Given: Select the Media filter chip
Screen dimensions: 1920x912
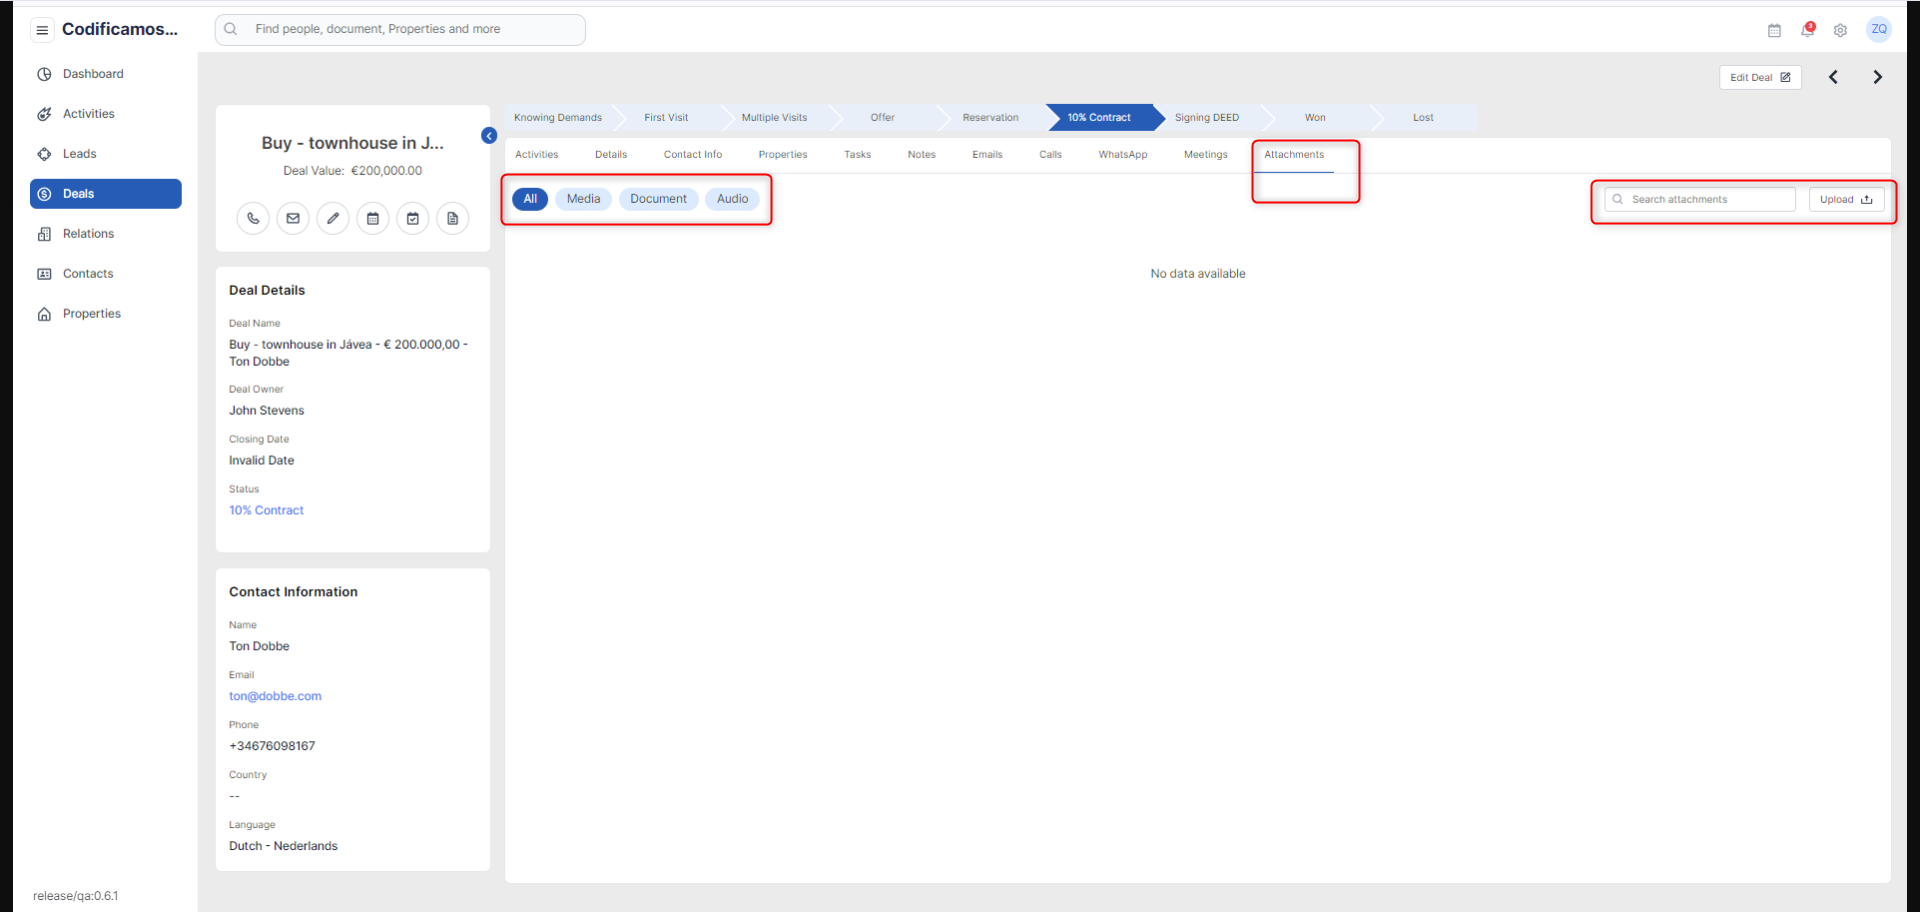Looking at the screenshot, I should click(x=583, y=199).
